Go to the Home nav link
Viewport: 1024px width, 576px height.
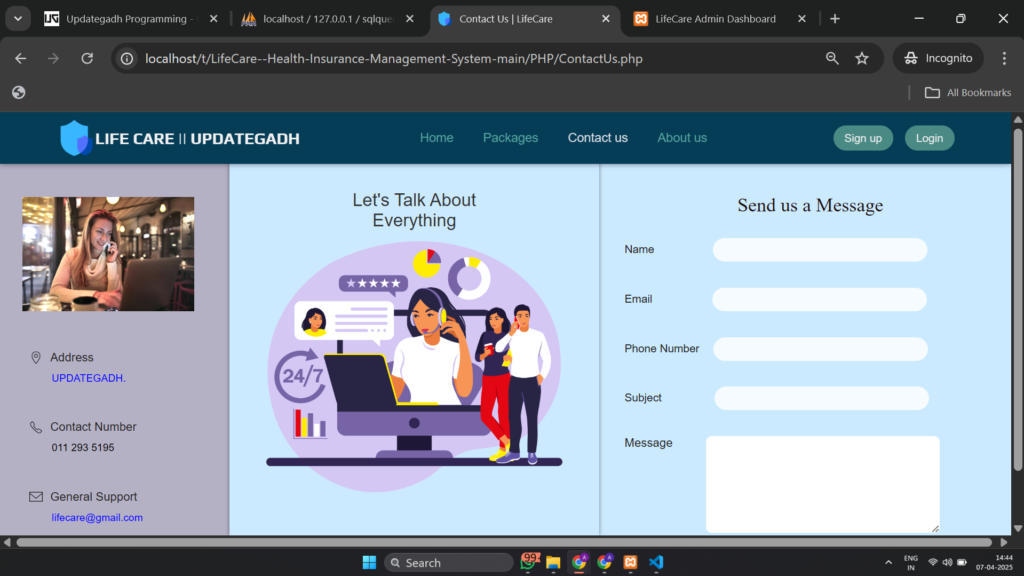(x=436, y=138)
